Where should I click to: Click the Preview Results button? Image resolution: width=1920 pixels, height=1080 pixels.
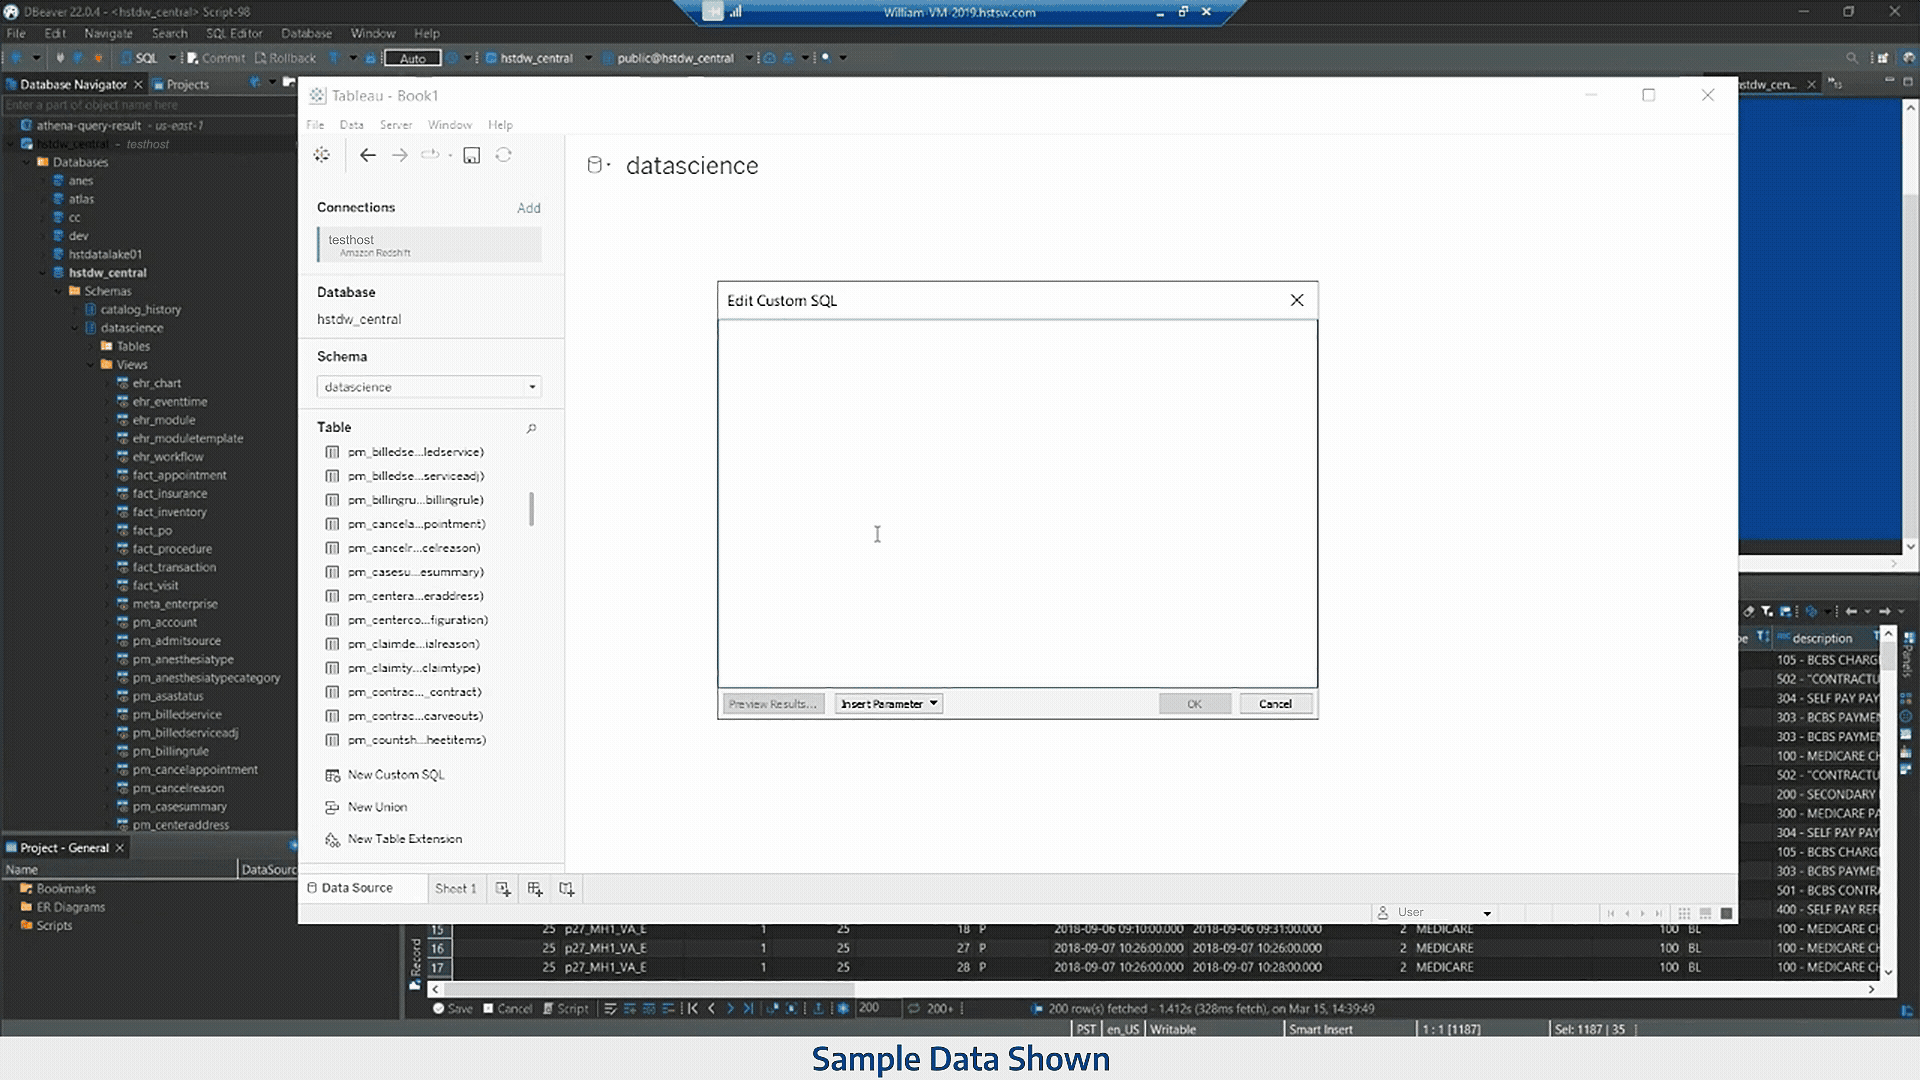pos(773,704)
